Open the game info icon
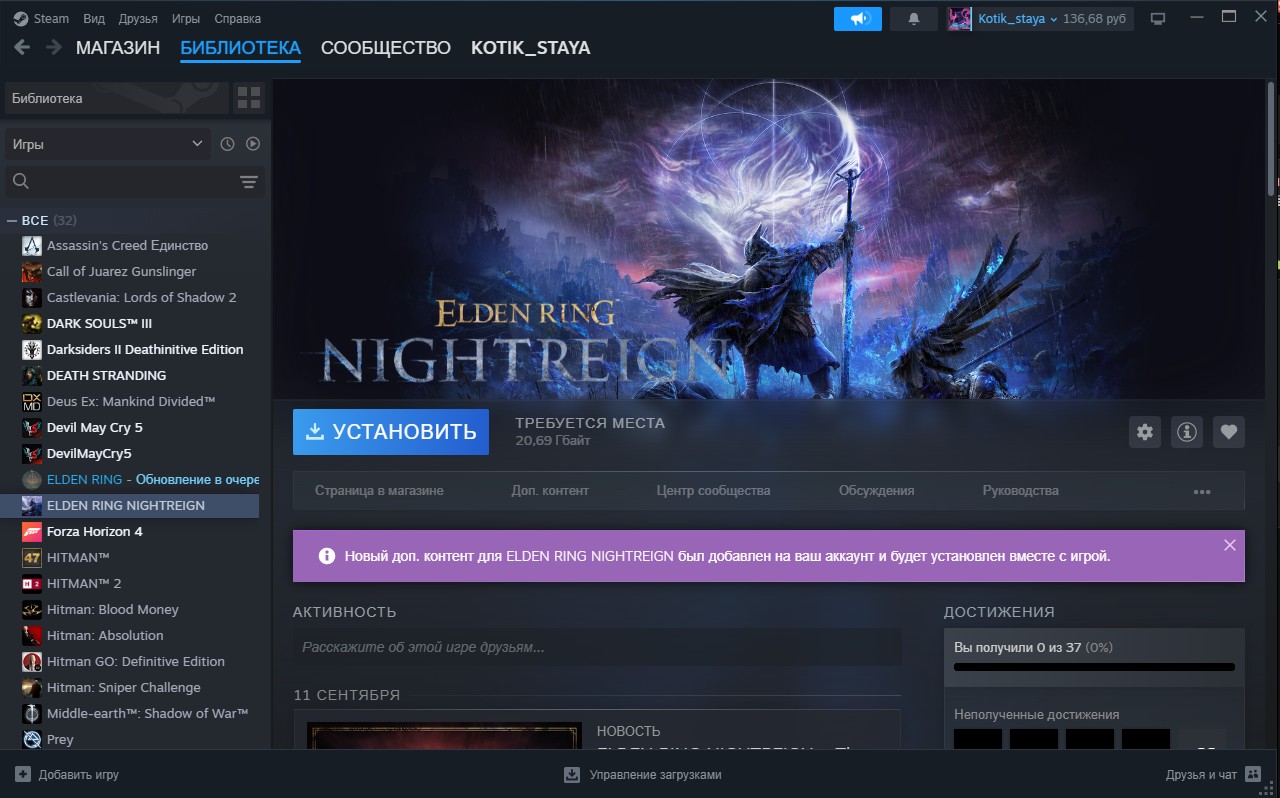Viewport: 1280px width, 798px height. pos(1187,432)
